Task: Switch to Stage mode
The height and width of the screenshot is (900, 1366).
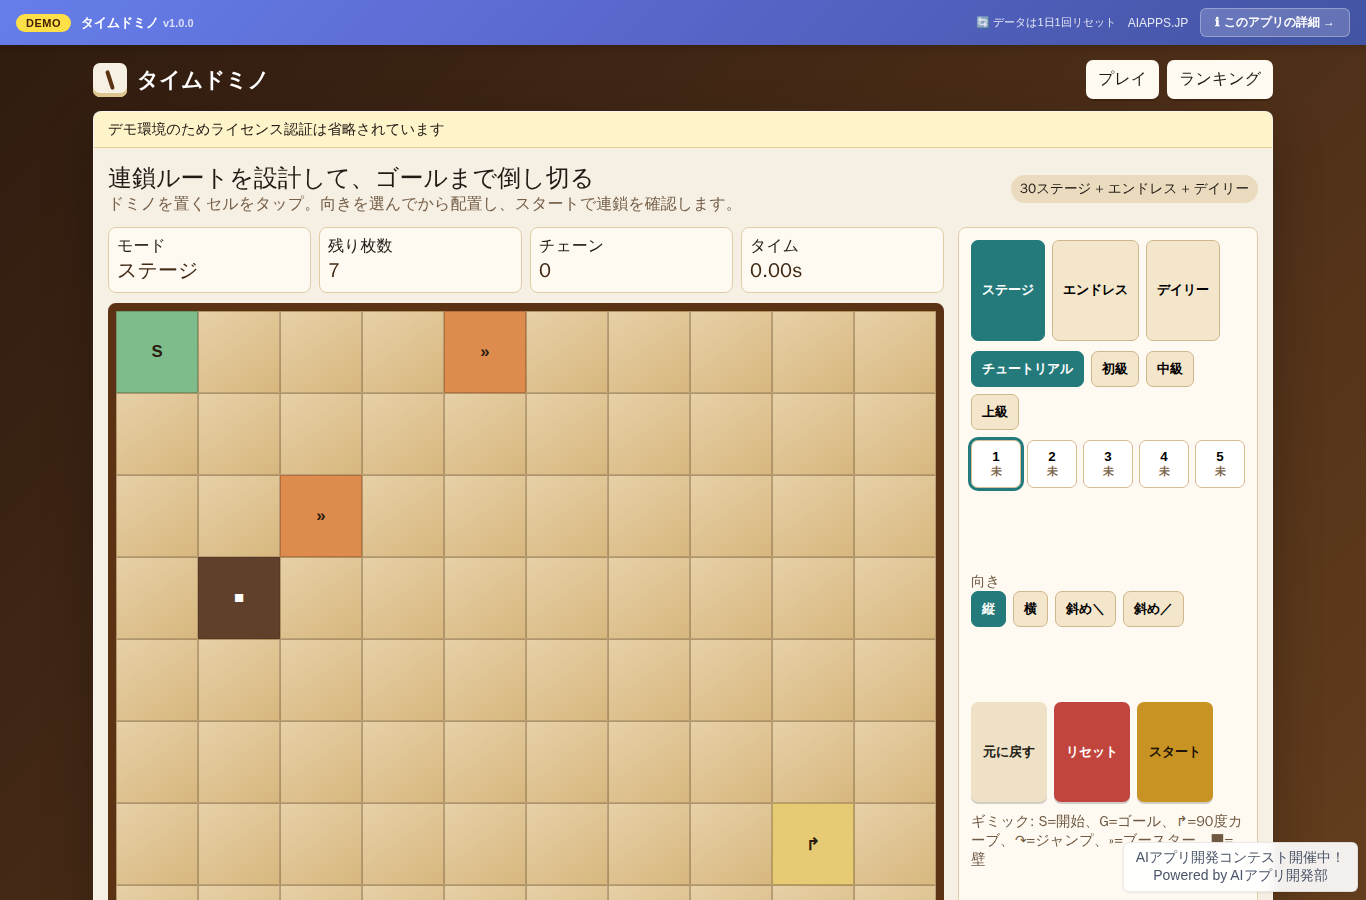Action: coord(1008,290)
